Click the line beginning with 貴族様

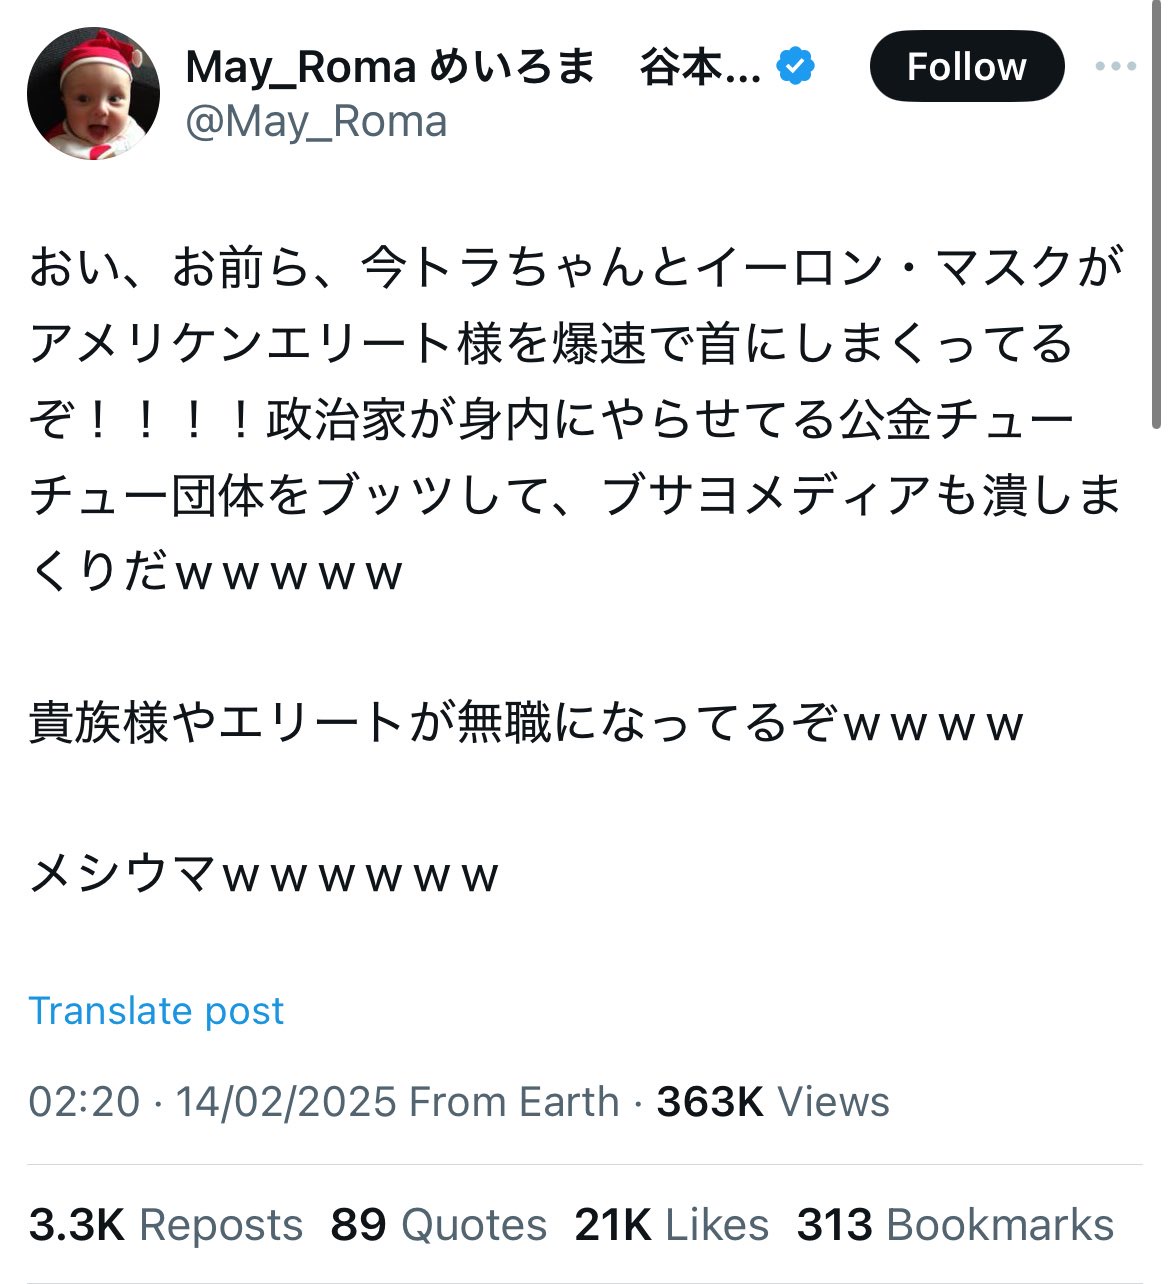[x=526, y=722]
